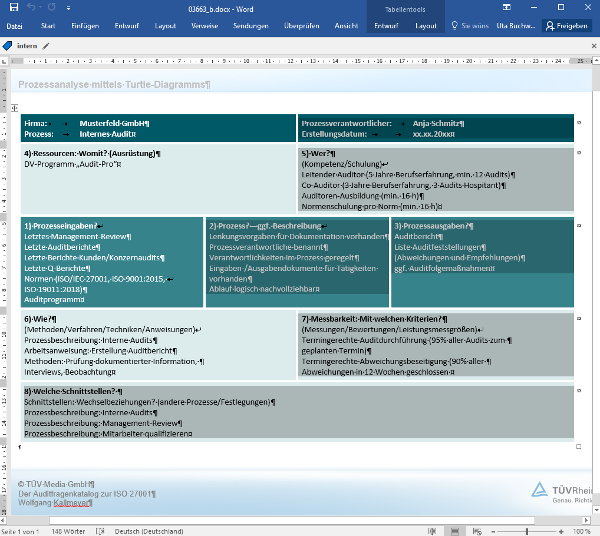This screenshot has height=536, width=600.
Task: Open the Datei menu
Action: click(x=15, y=25)
